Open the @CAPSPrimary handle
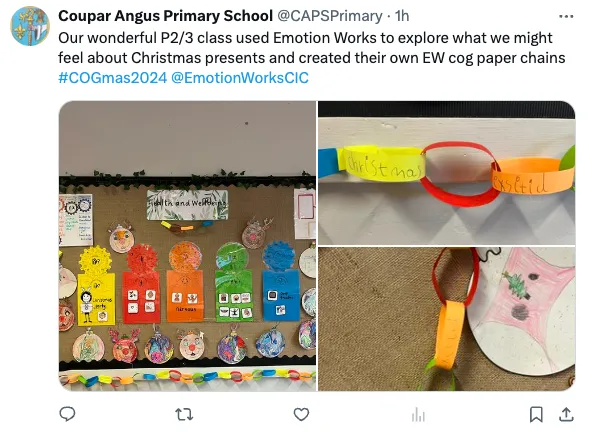The image size is (591, 432). pos(330,16)
